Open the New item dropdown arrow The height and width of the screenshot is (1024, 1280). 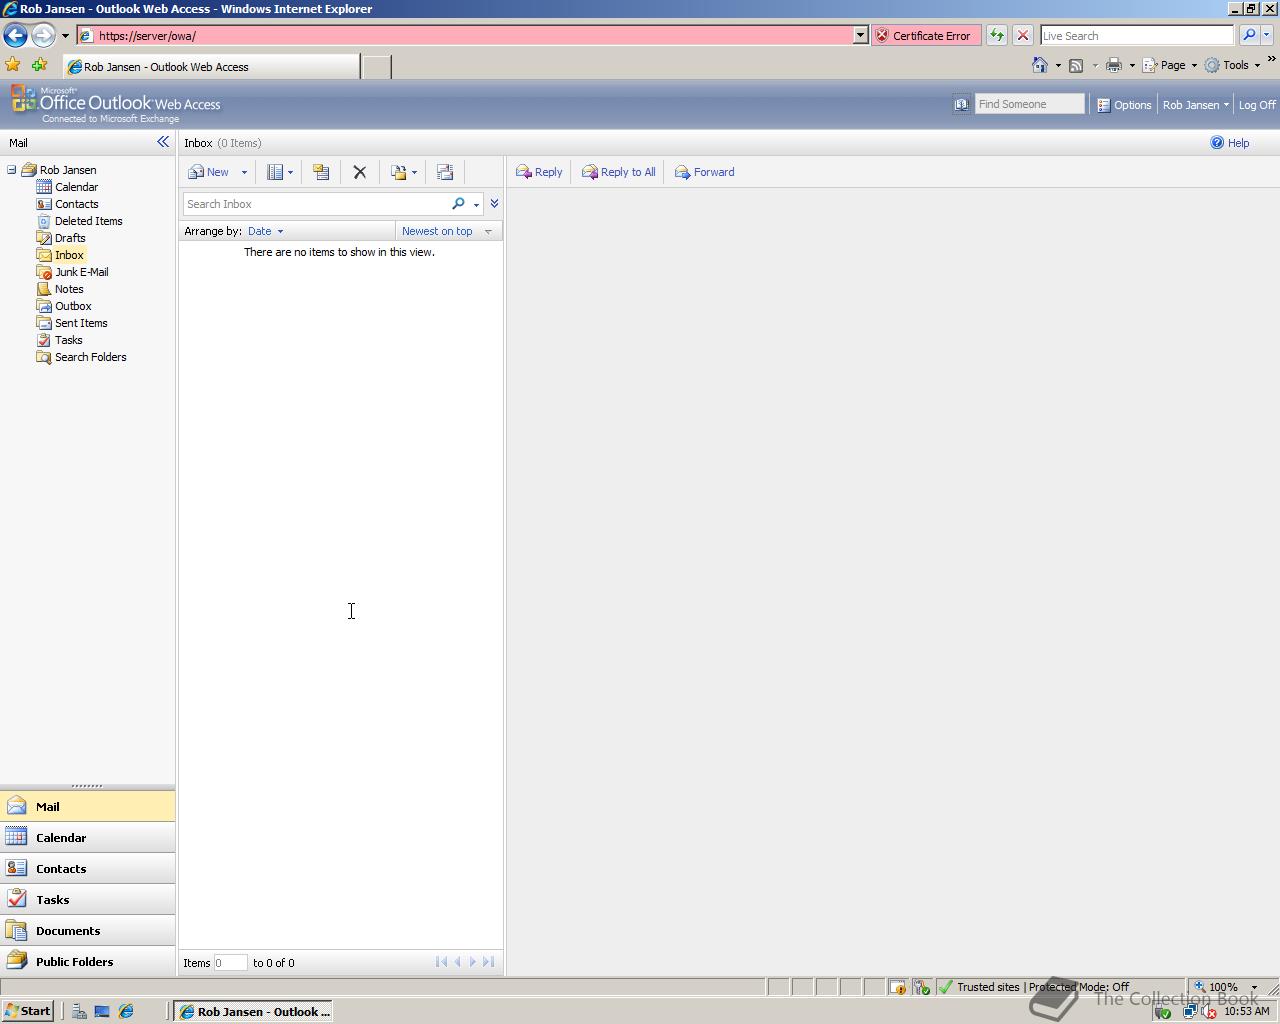(x=244, y=172)
